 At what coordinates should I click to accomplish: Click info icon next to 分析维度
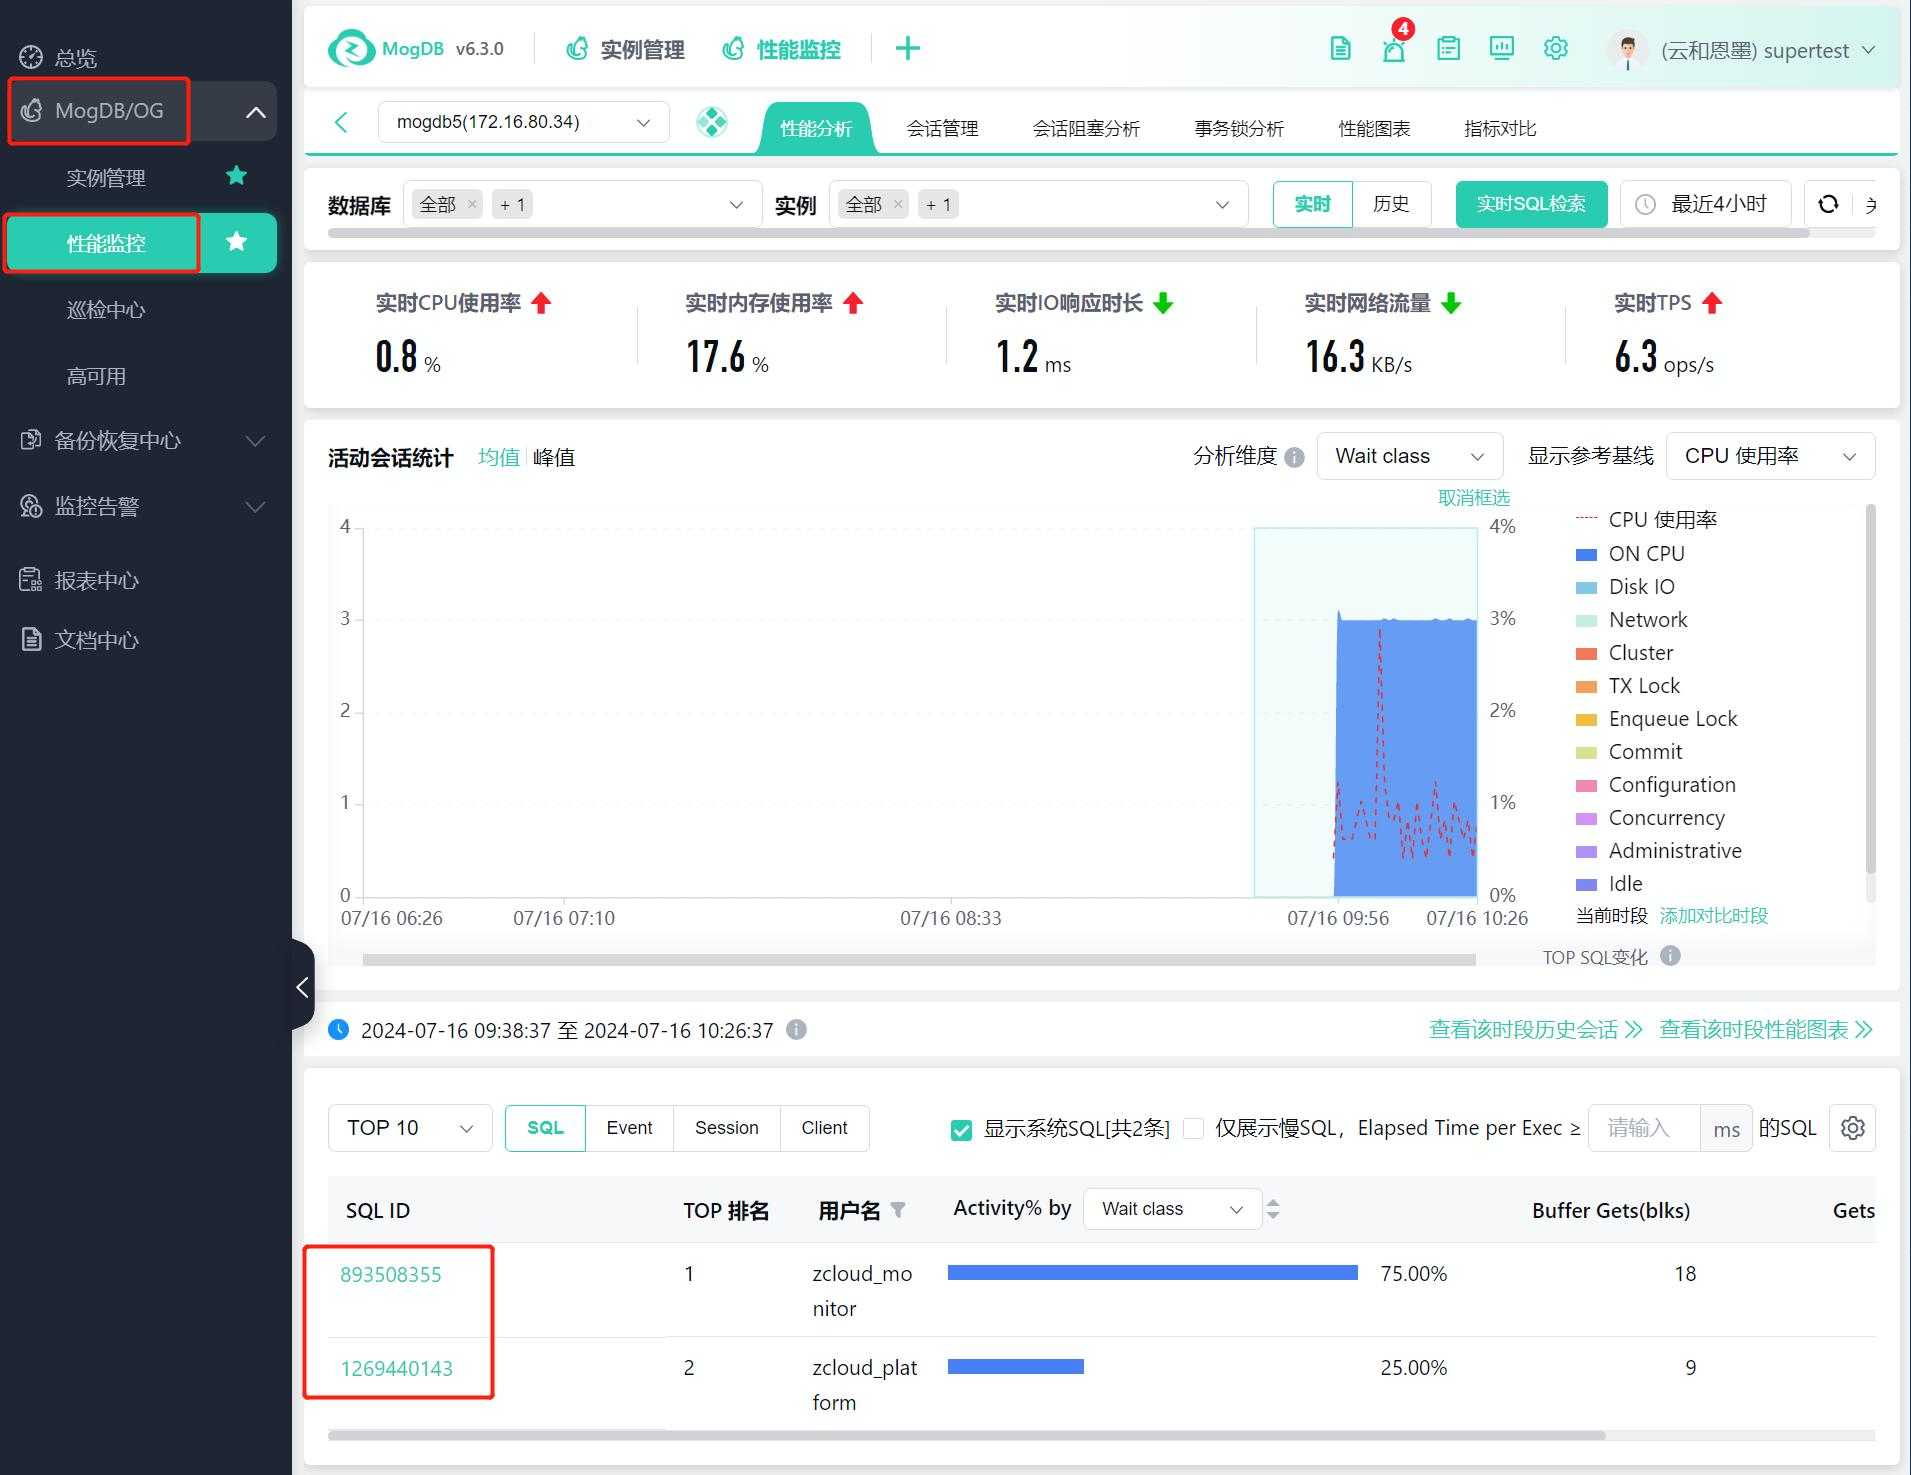[1294, 457]
